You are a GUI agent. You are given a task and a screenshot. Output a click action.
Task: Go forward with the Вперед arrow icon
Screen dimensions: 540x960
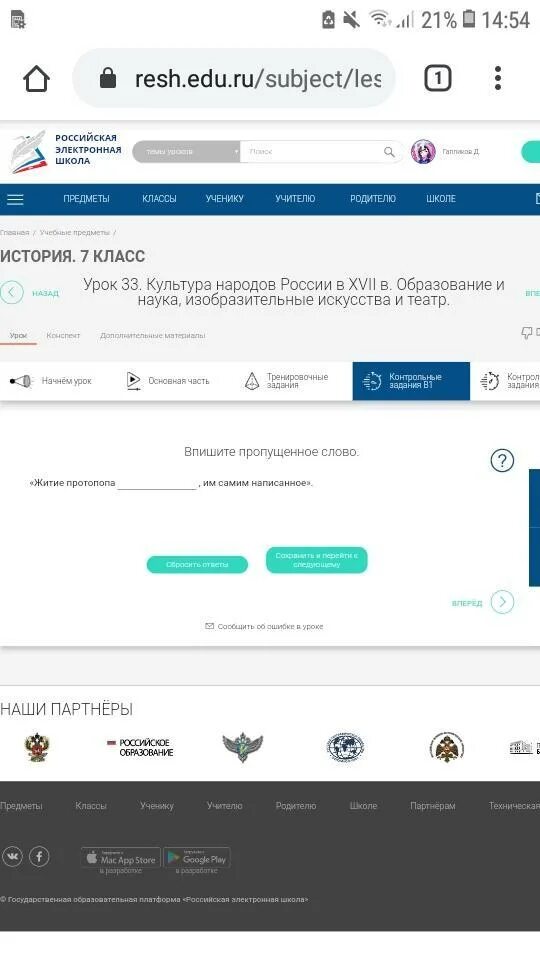tap(502, 602)
